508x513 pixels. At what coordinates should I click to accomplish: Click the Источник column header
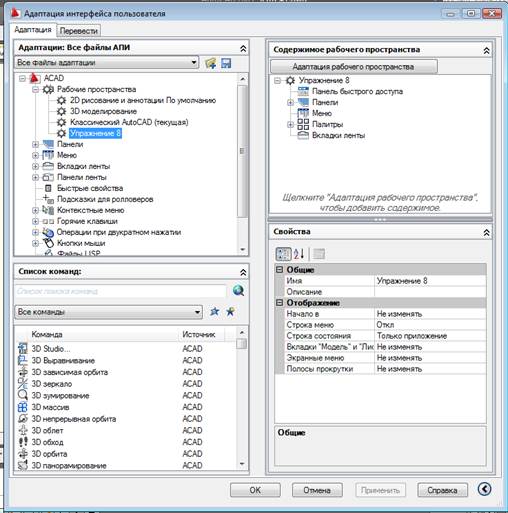click(201, 334)
